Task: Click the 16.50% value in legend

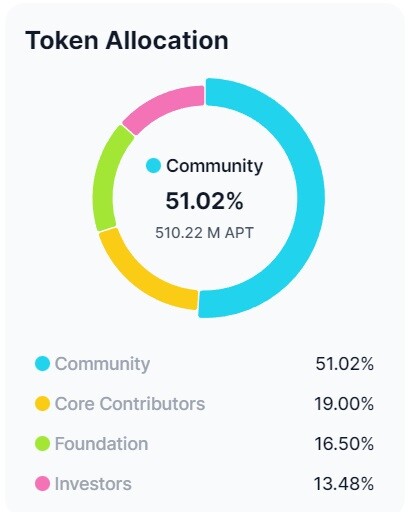Action: [x=344, y=444]
